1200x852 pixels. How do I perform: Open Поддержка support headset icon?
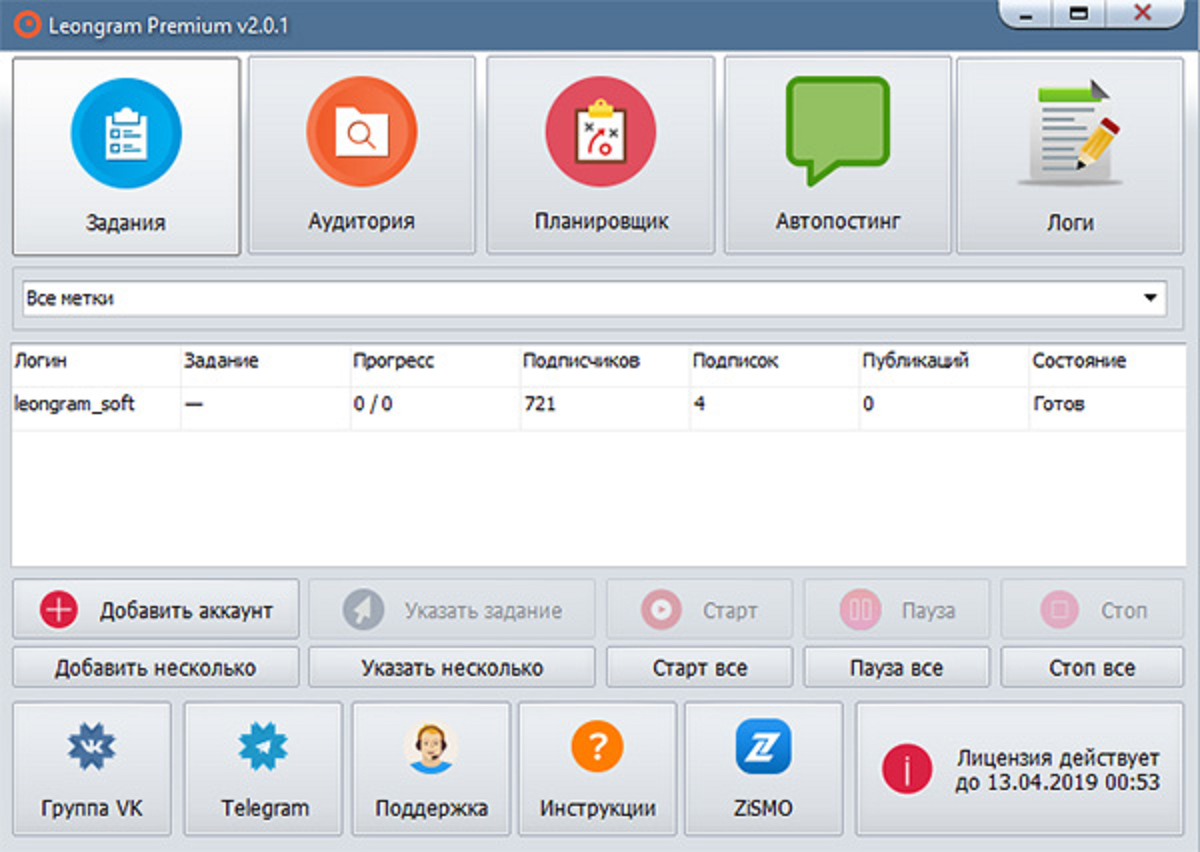coord(431,749)
